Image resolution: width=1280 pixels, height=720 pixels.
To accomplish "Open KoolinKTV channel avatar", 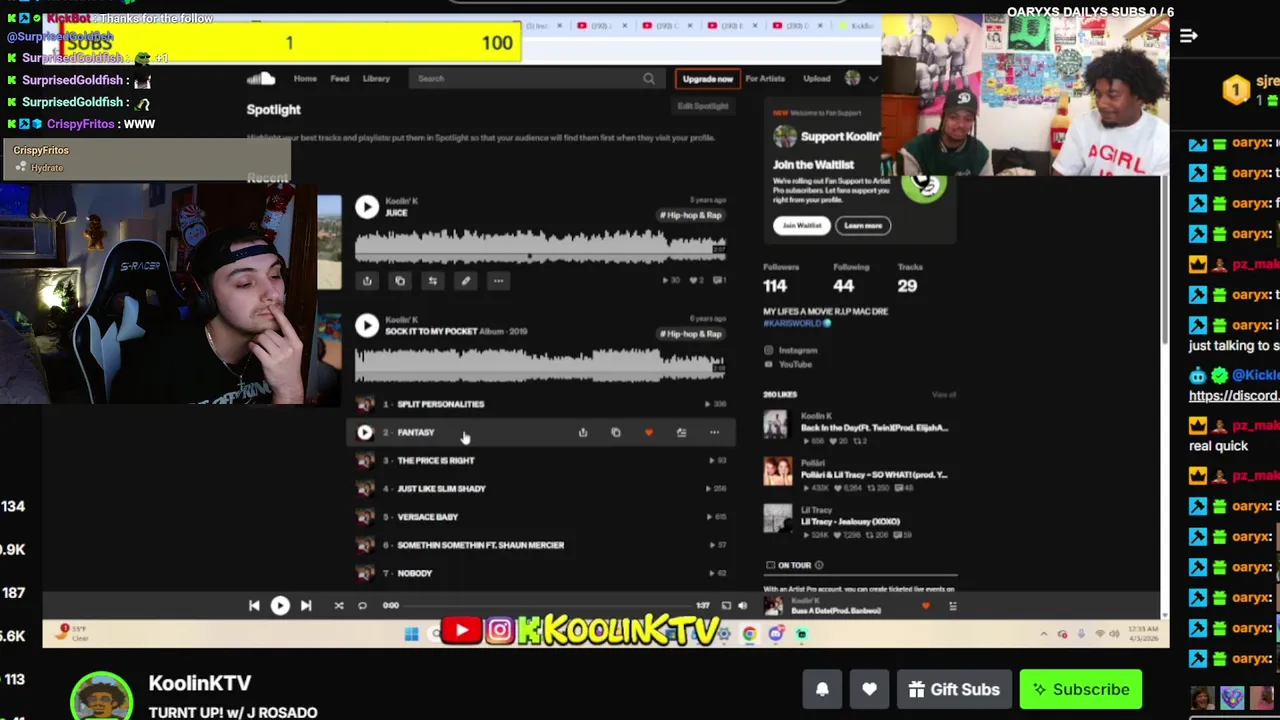I will 101,696.
